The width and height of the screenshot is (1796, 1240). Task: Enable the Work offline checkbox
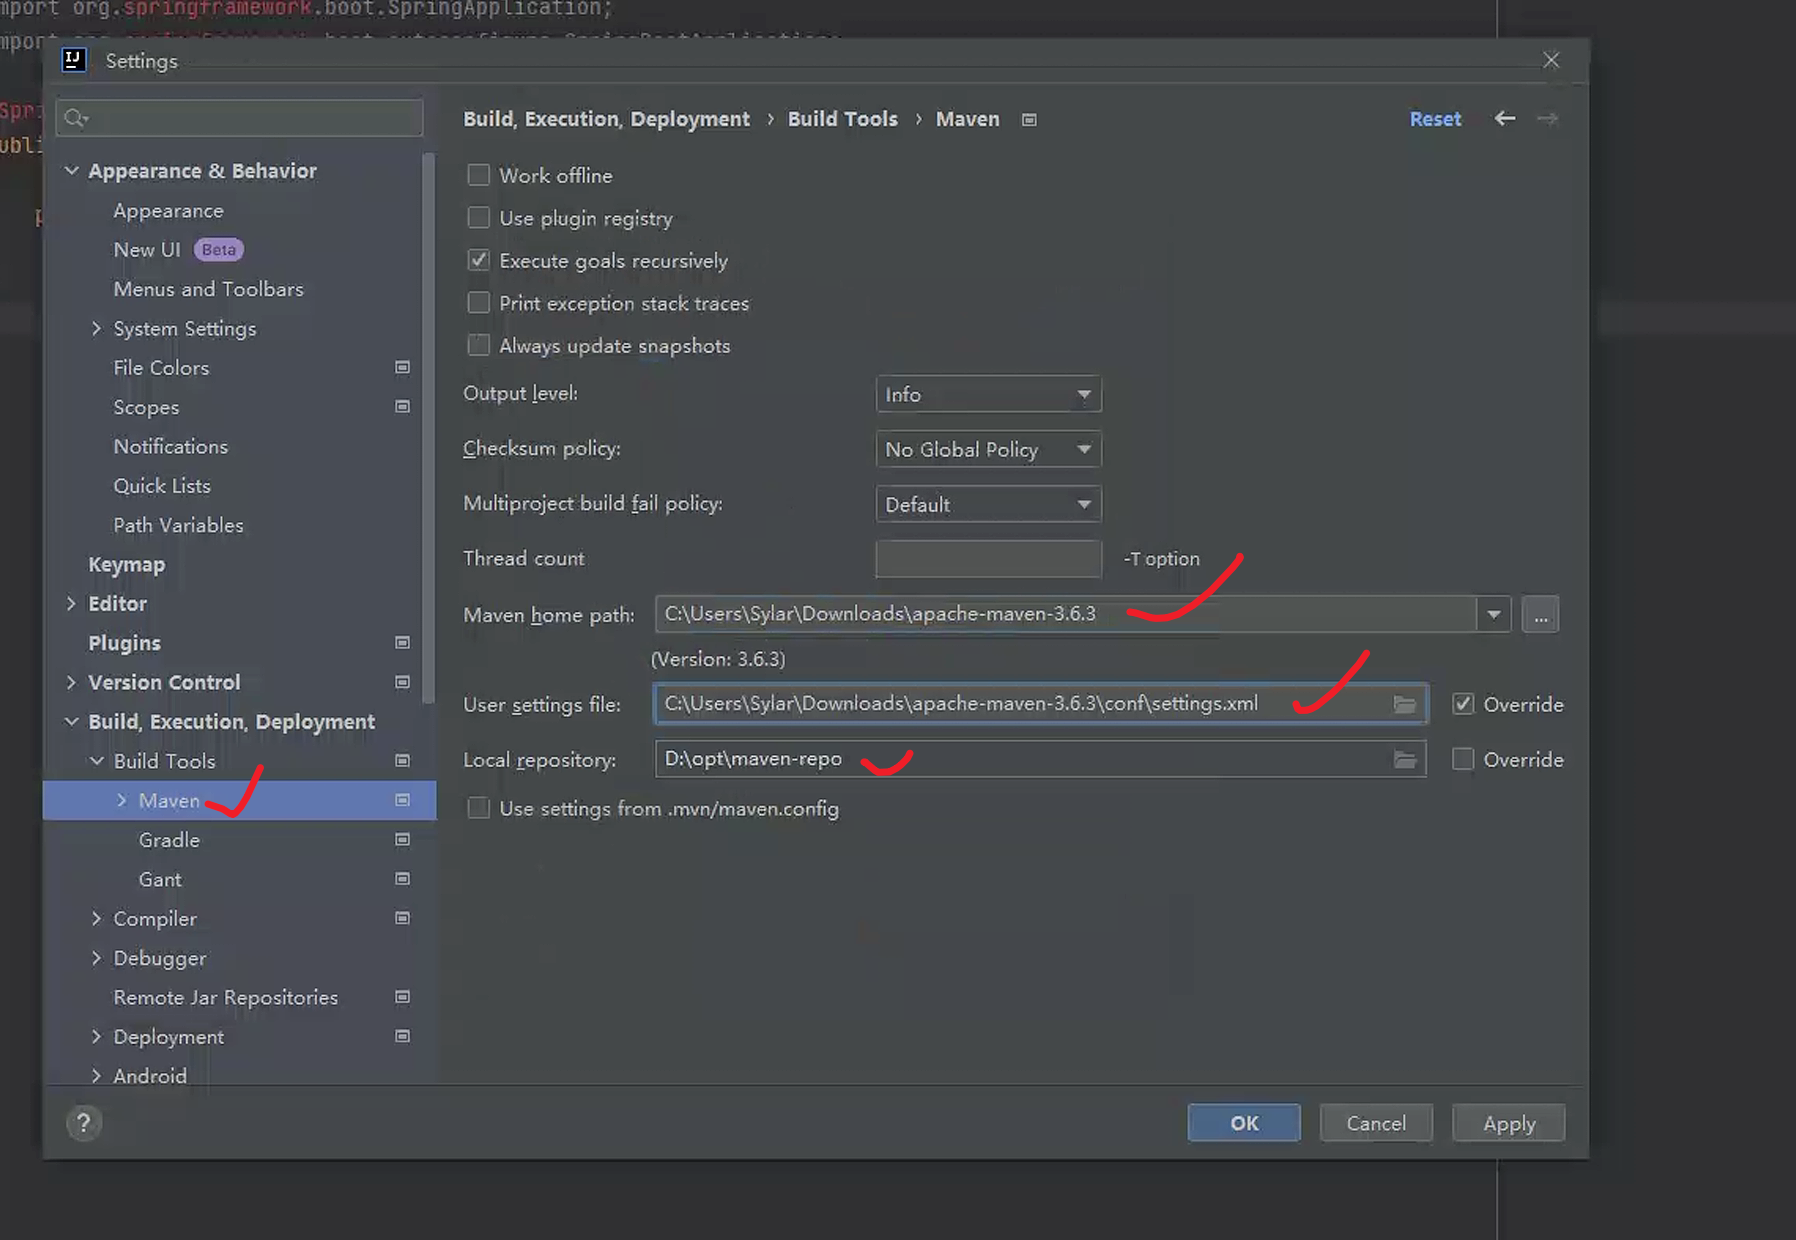(x=479, y=176)
